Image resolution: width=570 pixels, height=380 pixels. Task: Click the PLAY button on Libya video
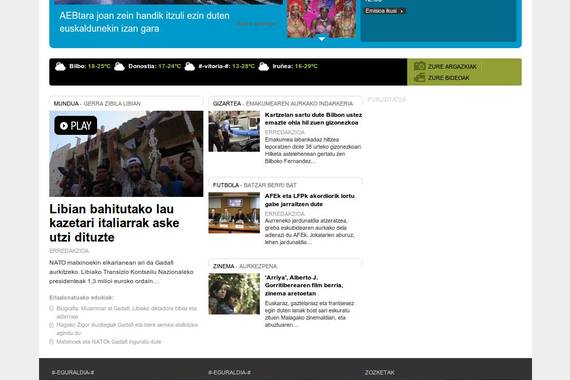point(76,125)
